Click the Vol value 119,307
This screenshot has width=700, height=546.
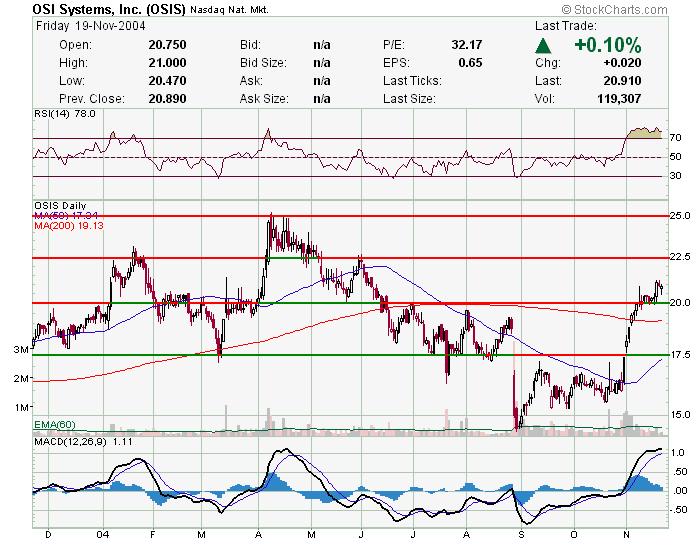[619, 98]
